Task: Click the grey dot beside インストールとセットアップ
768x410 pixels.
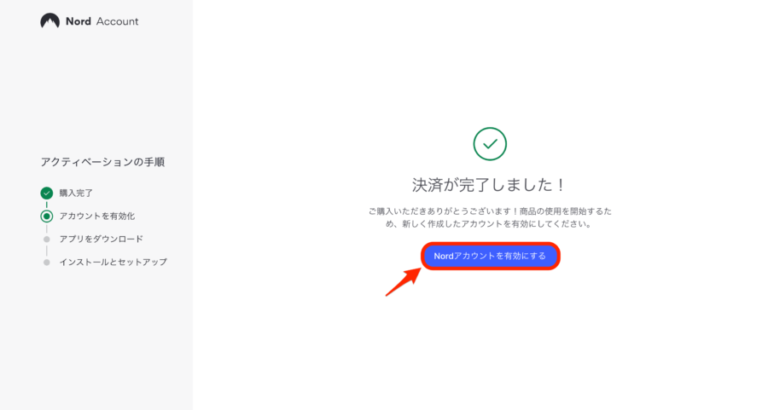Action: 47,262
